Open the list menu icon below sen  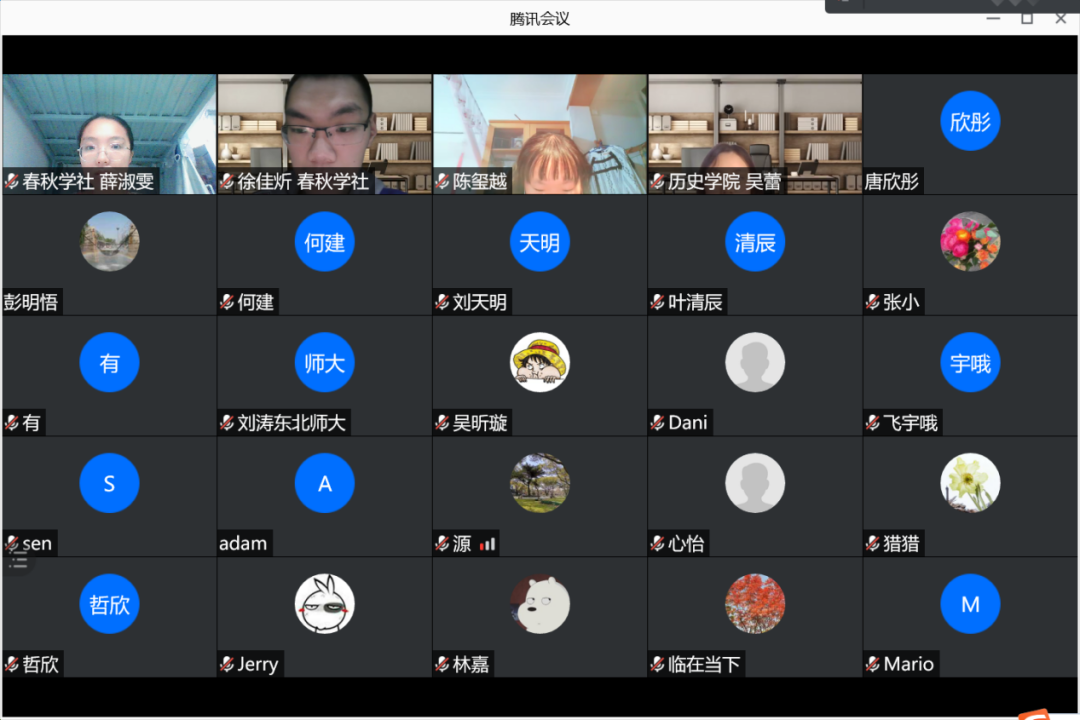point(19,560)
